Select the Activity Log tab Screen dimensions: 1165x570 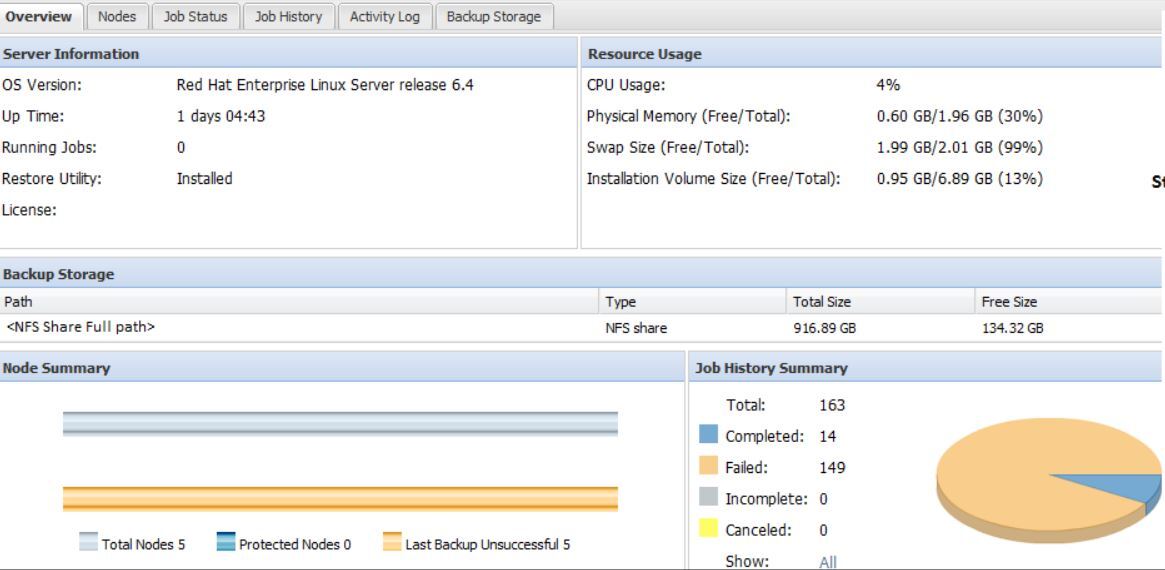(x=385, y=16)
